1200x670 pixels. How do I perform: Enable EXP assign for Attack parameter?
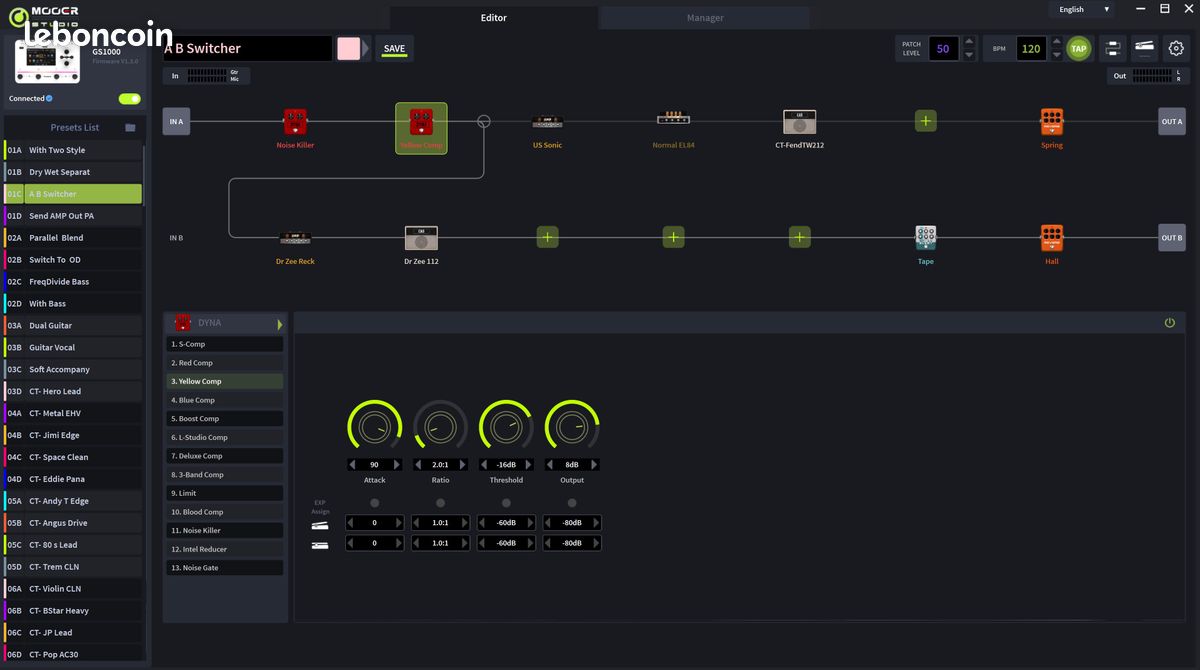click(375, 503)
